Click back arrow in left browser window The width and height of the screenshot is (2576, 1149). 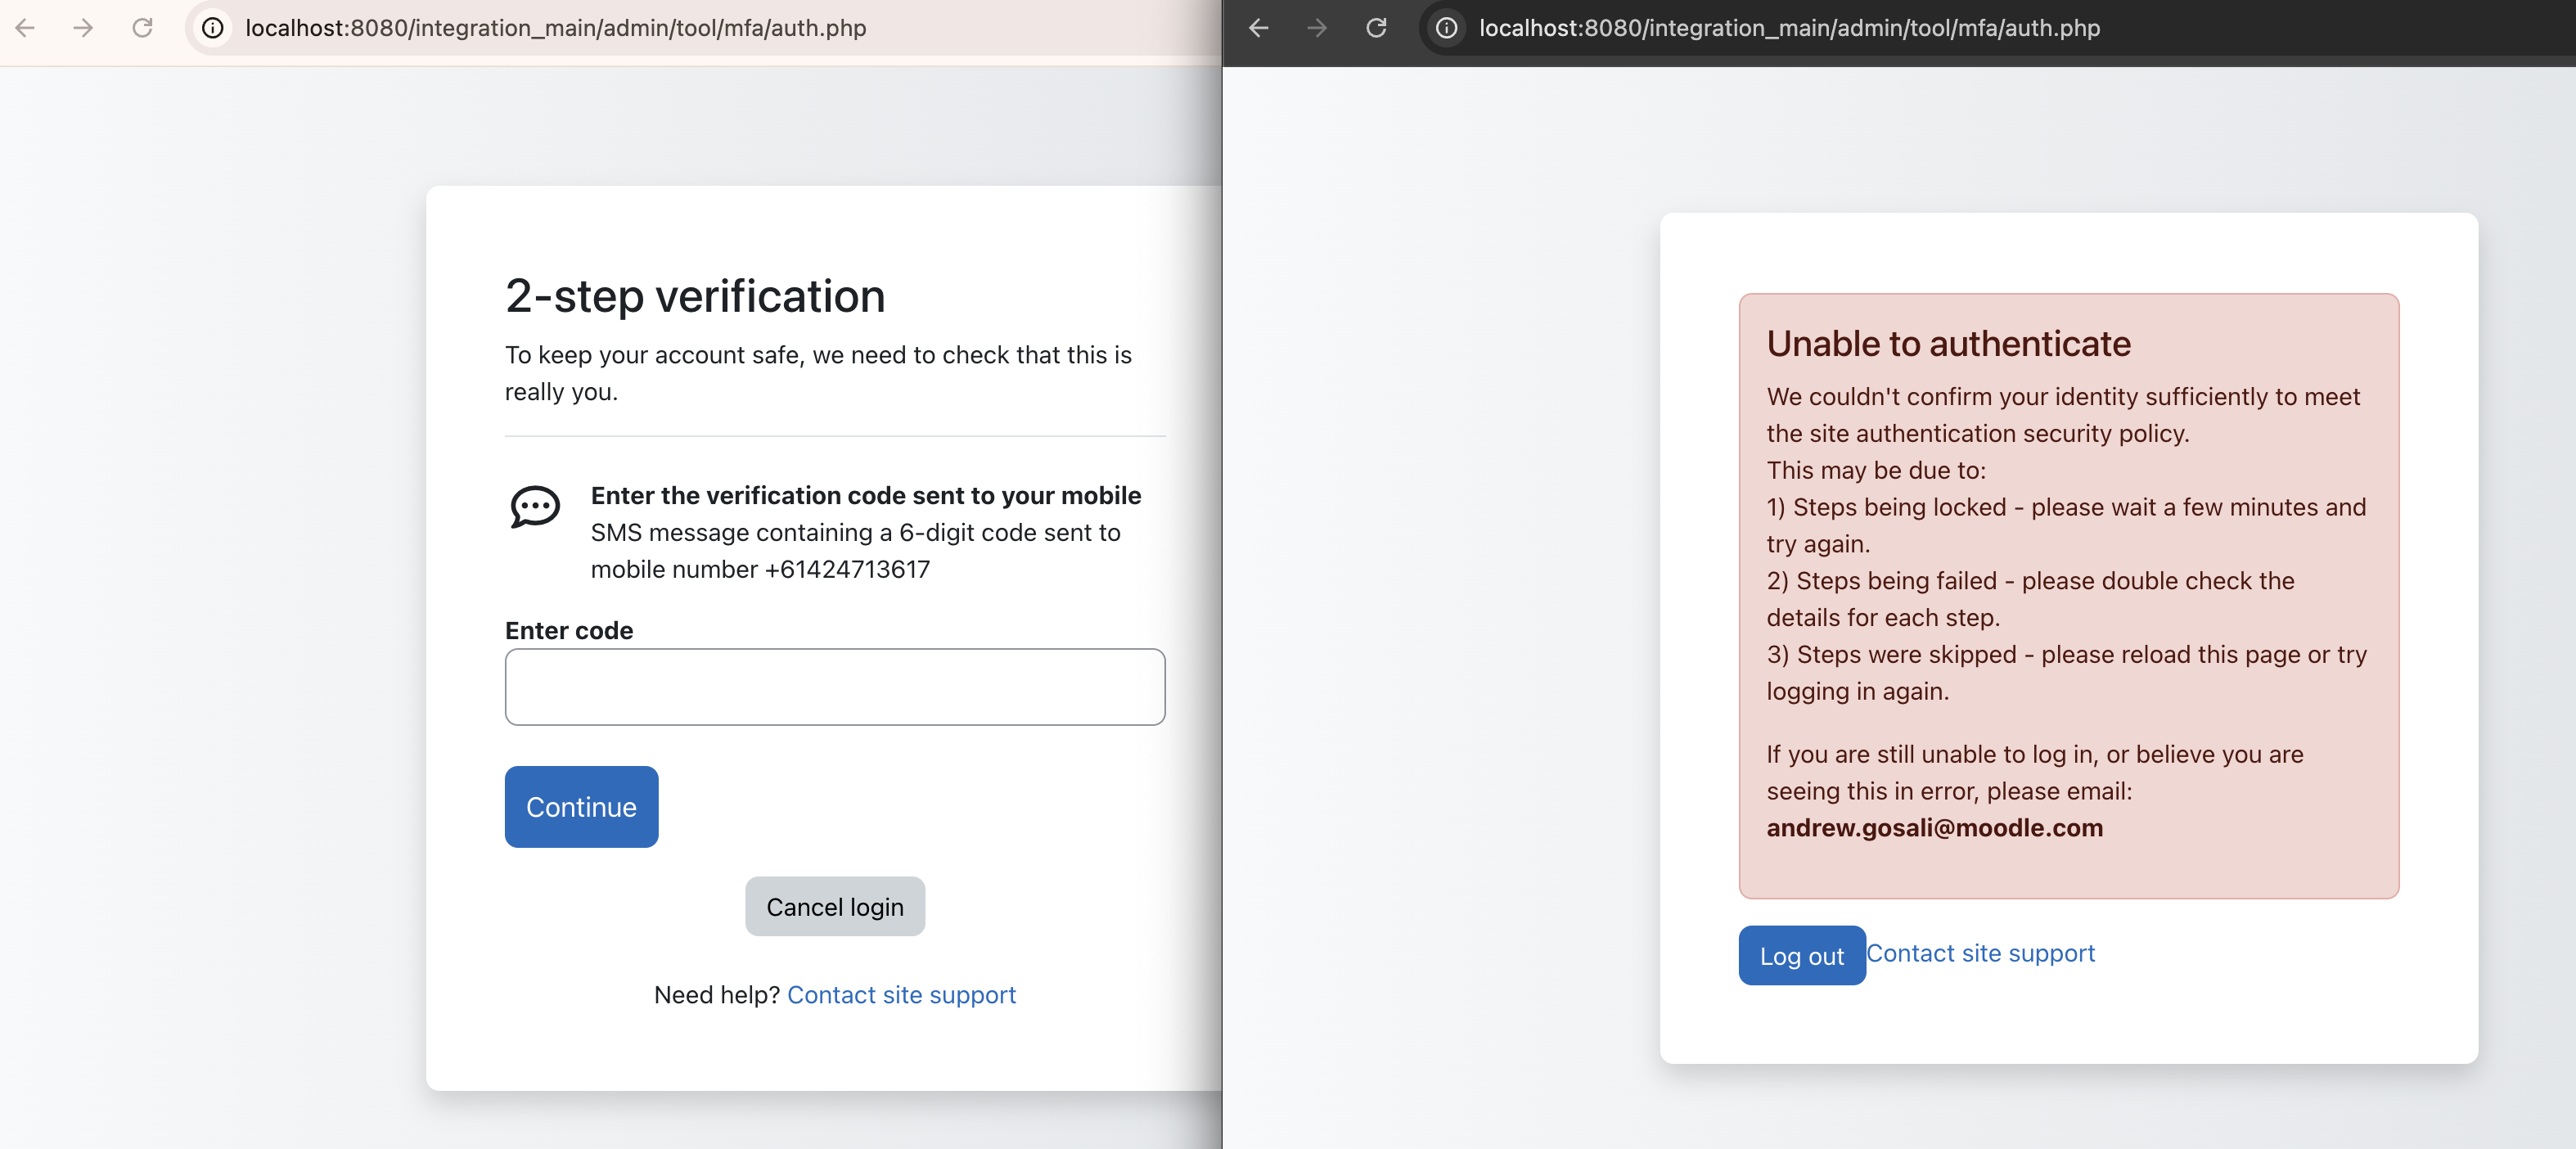point(25,28)
